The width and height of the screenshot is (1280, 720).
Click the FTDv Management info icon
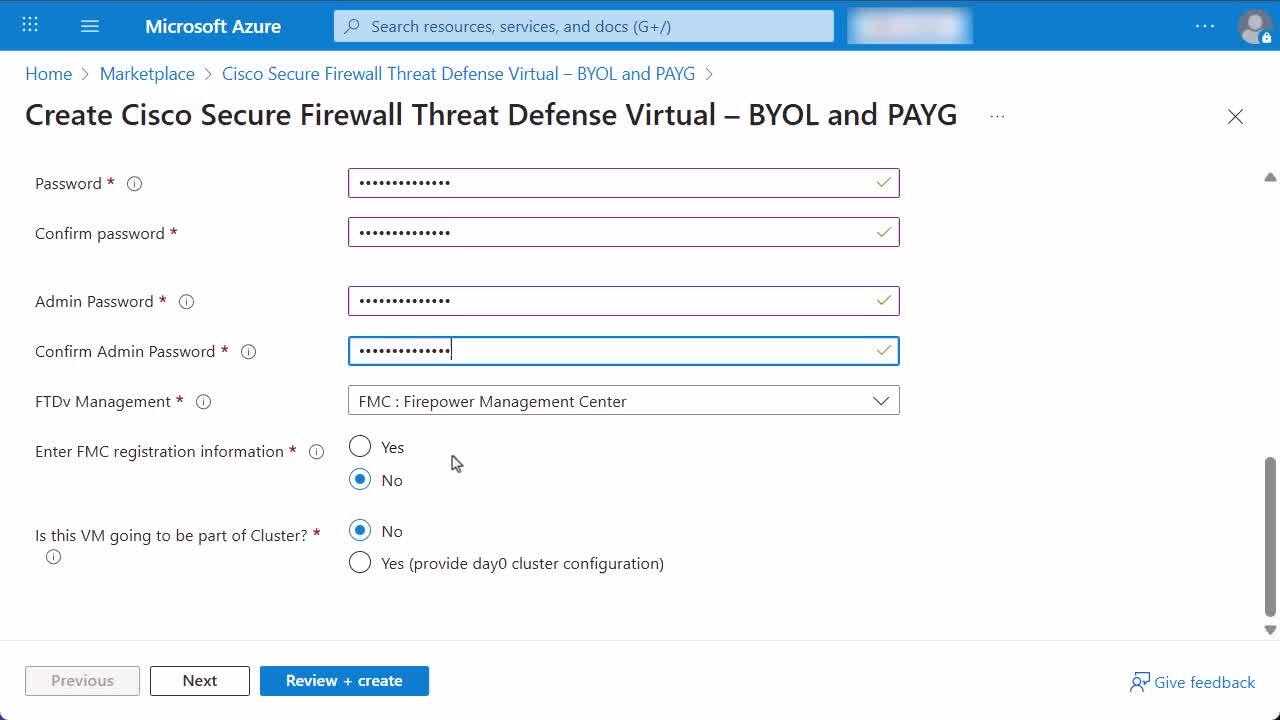click(x=204, y=402)
